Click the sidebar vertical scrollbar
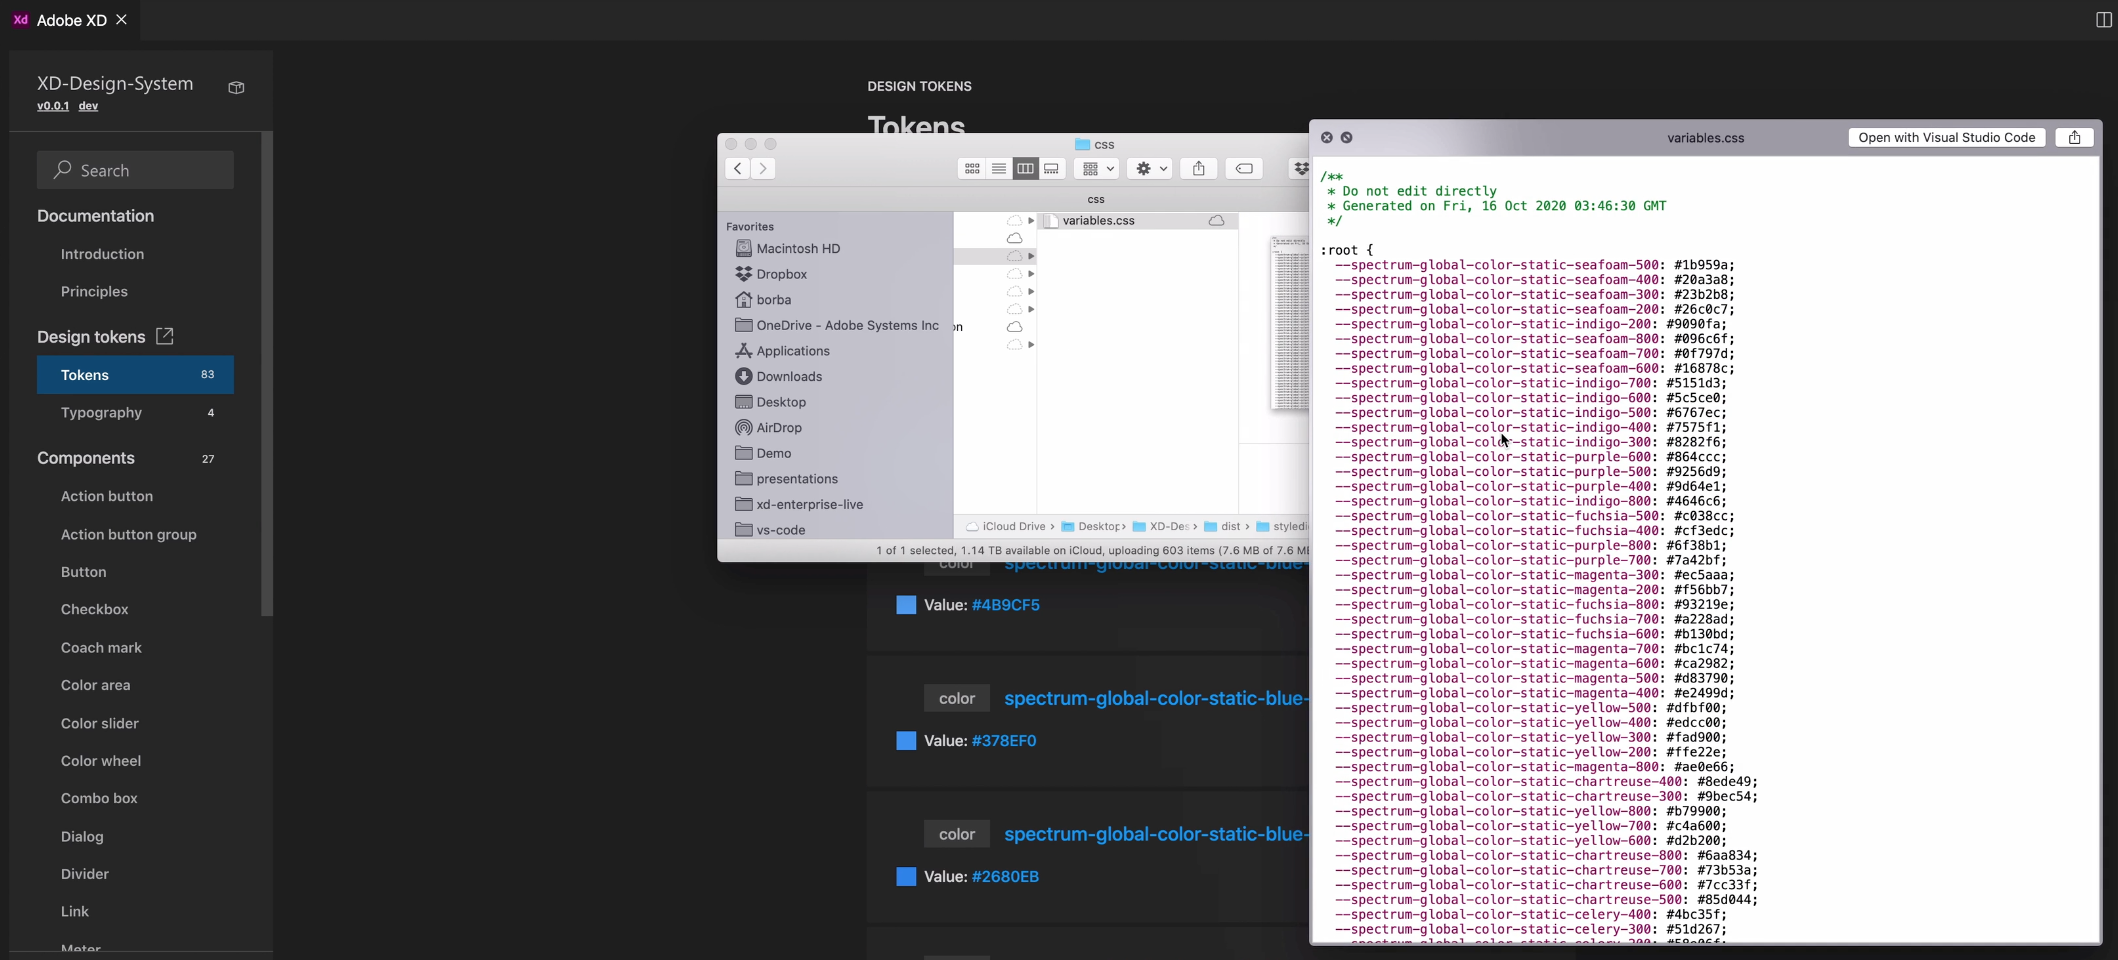Image resolution: width=2118 pixels, height=960 pixels. click(x=267, y=373)
